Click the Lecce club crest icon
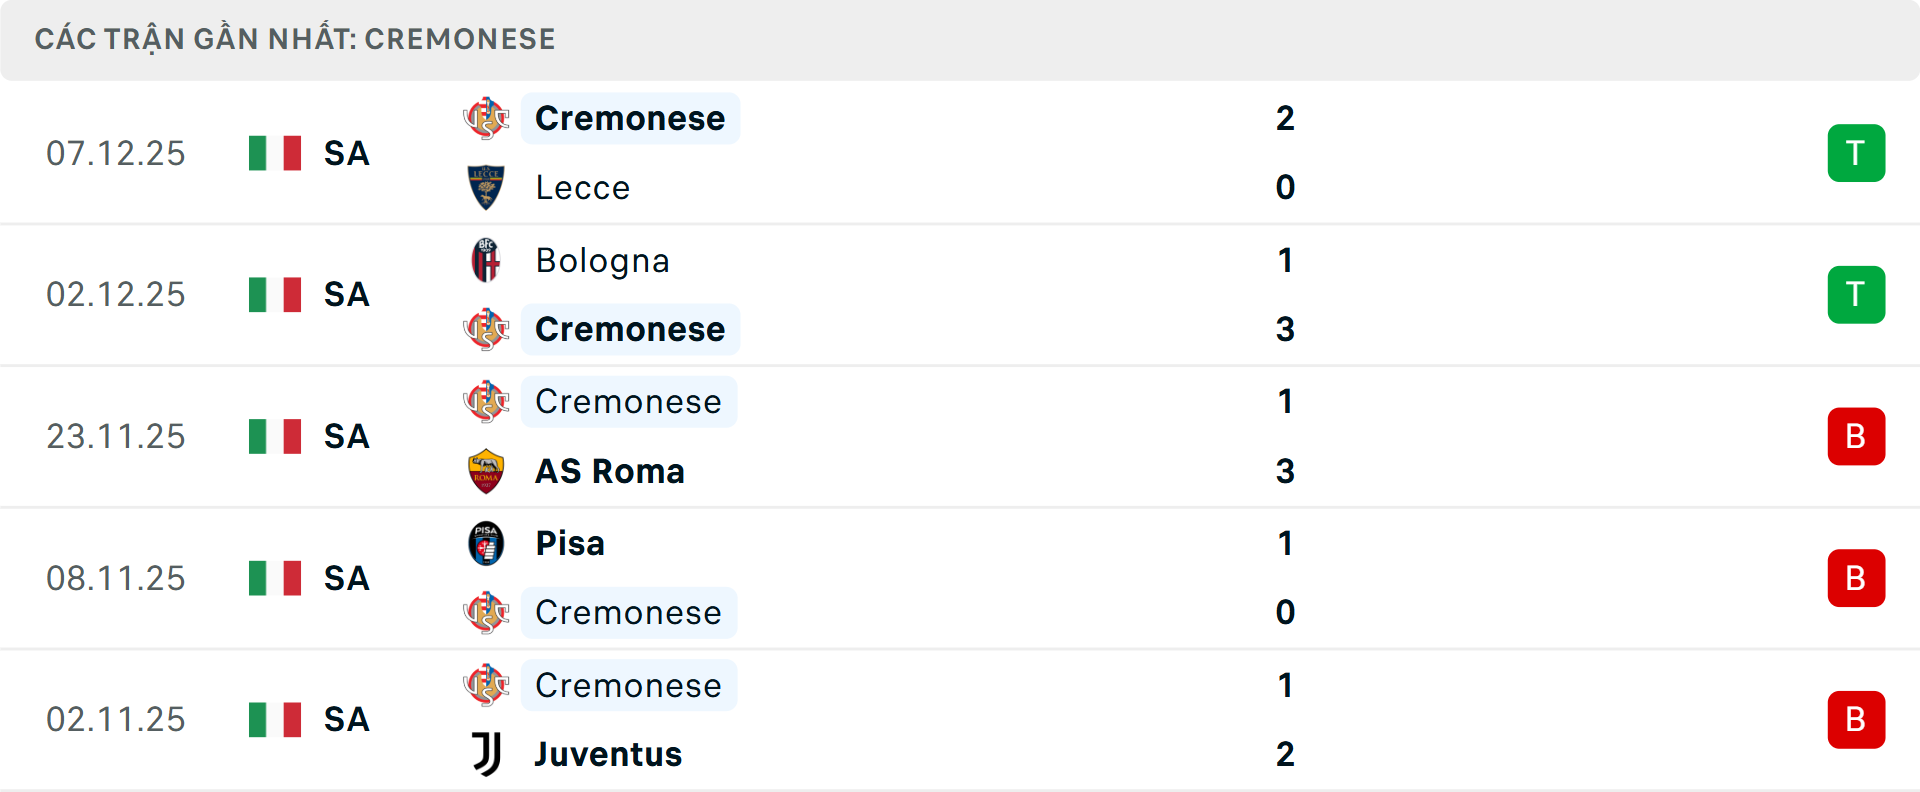The height and width of the screenshot is (792, 1920). point(486,187)
